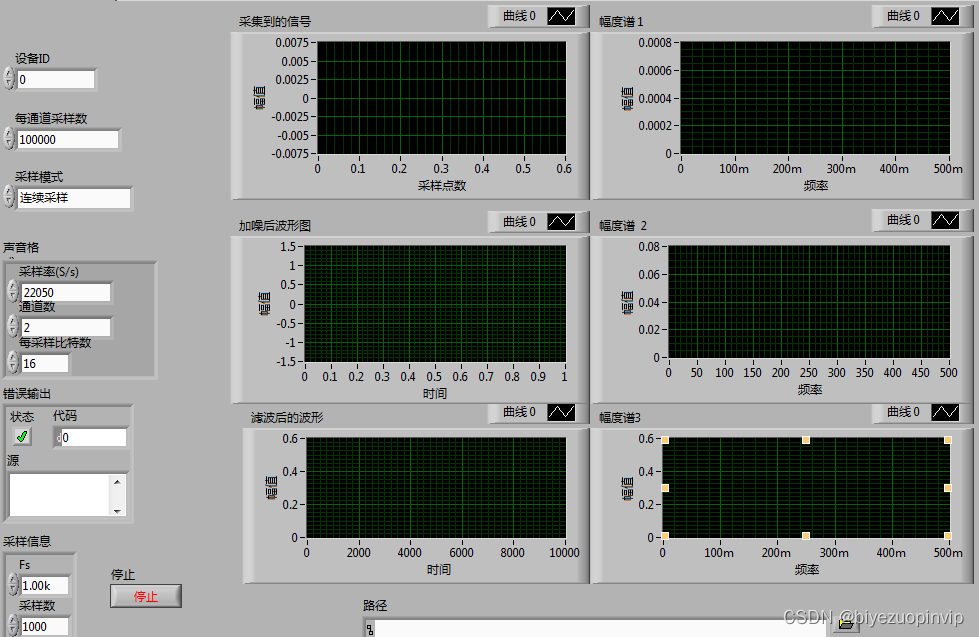Click the 采样数 field showing 1000
The width and height of the screenshot is (979, 637).
point(45,626)
